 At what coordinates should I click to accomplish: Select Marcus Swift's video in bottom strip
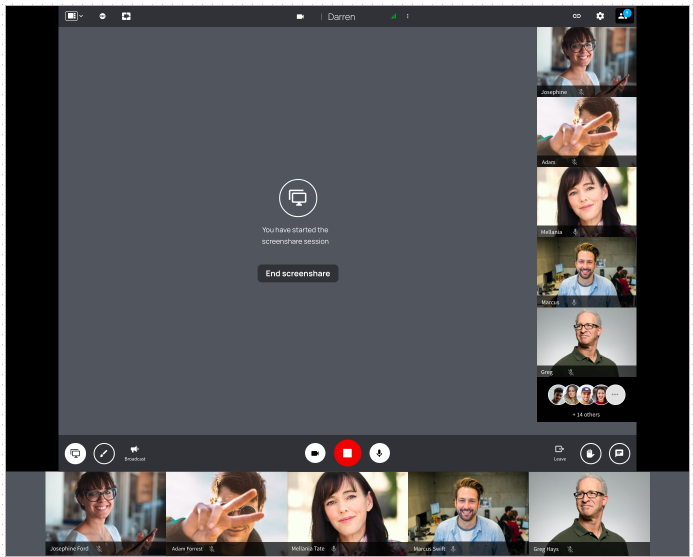point(468,513)
